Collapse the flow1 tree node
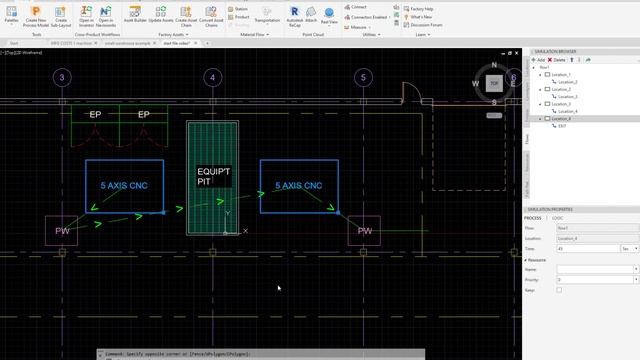640x360 pixels. coord(534,67)
